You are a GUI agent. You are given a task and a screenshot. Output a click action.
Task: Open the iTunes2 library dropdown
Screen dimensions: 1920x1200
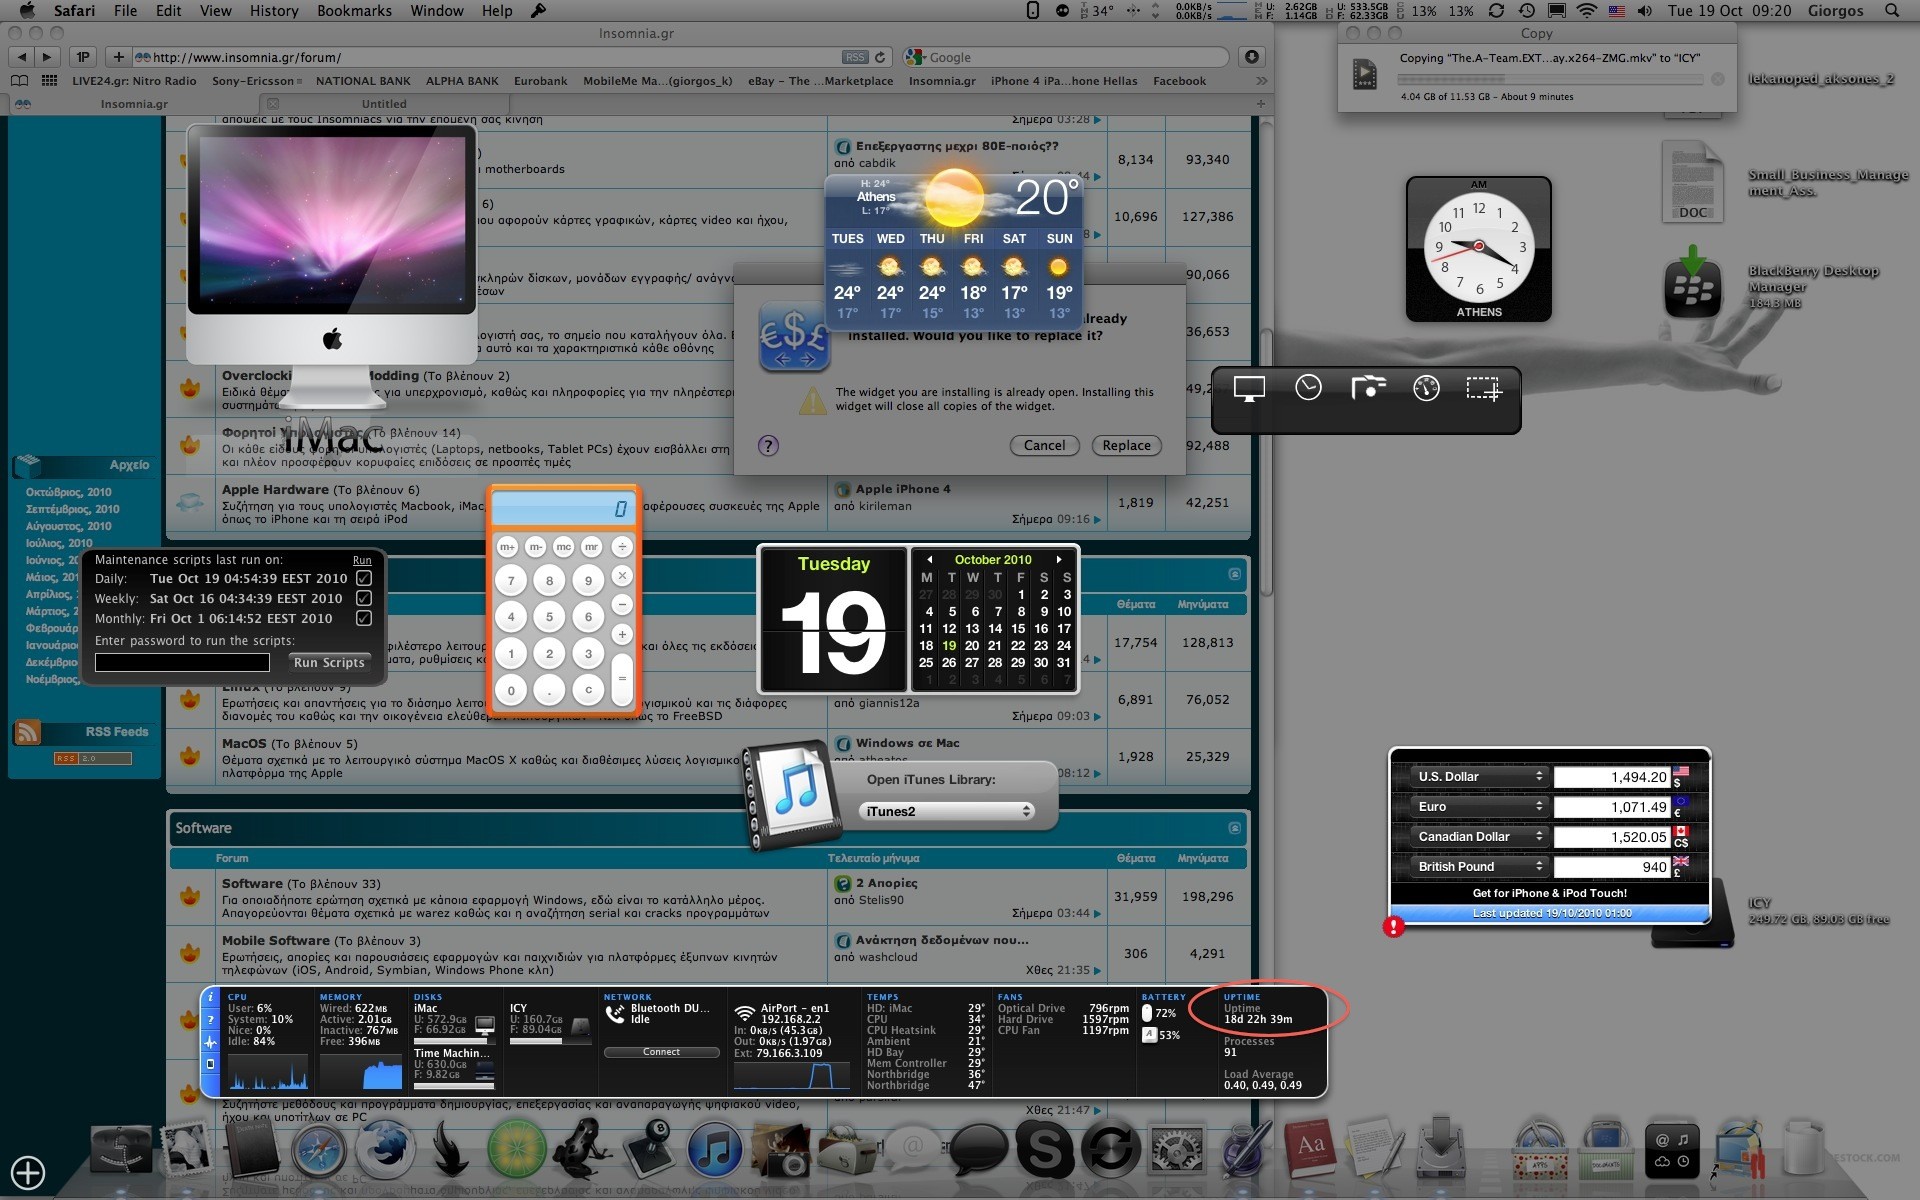tap(946, 811)
